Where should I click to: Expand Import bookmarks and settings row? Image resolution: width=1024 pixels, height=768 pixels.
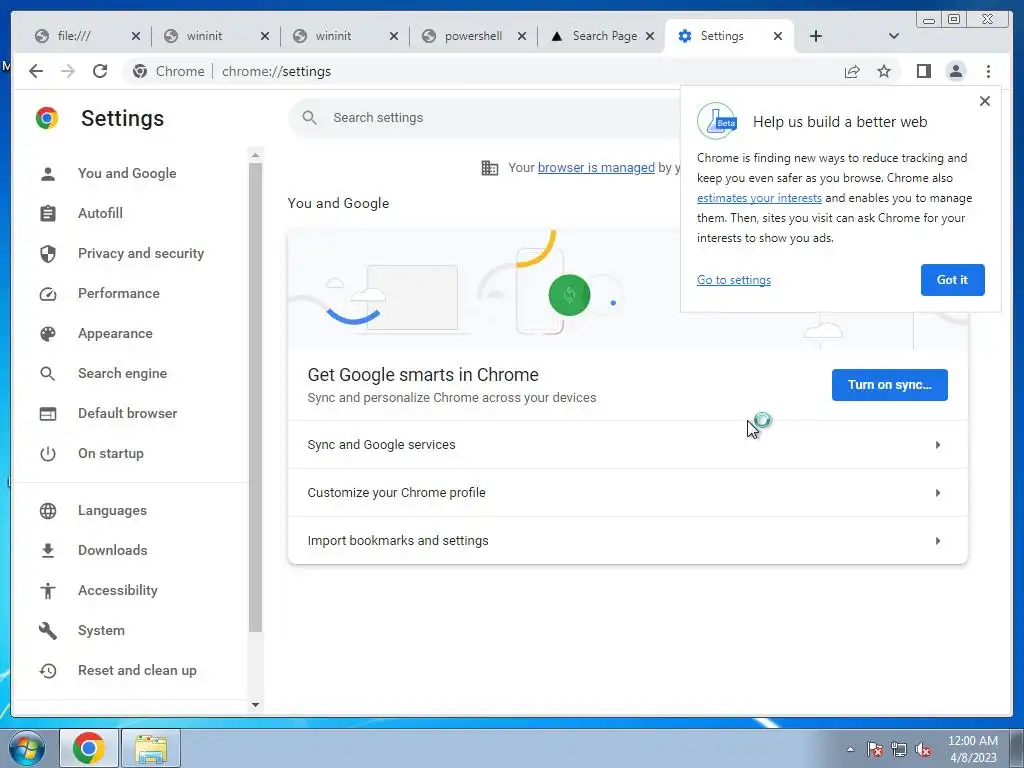628,541
